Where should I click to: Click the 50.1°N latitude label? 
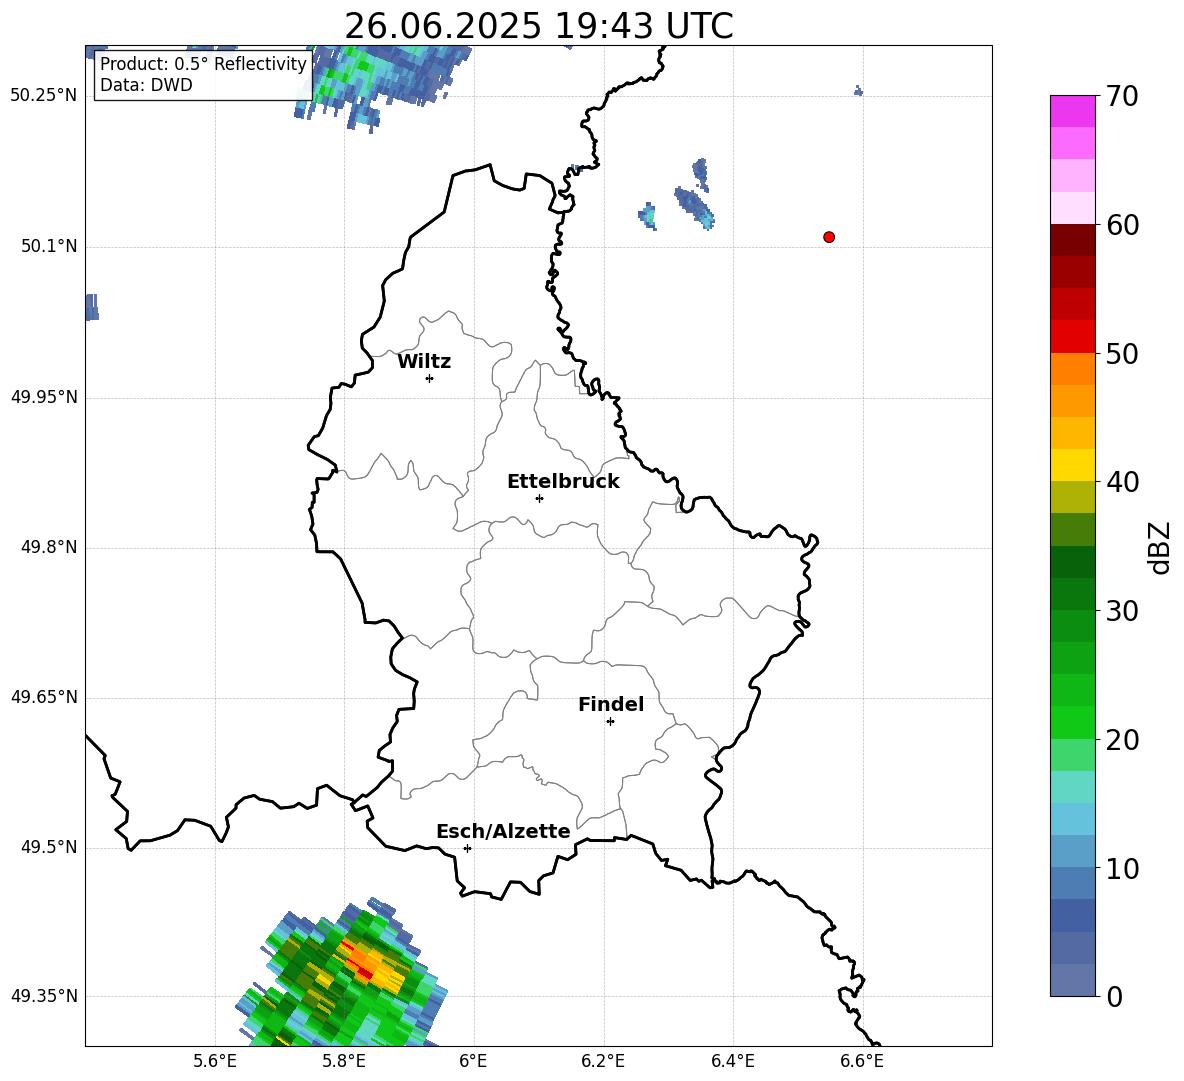tap(49, 246)
